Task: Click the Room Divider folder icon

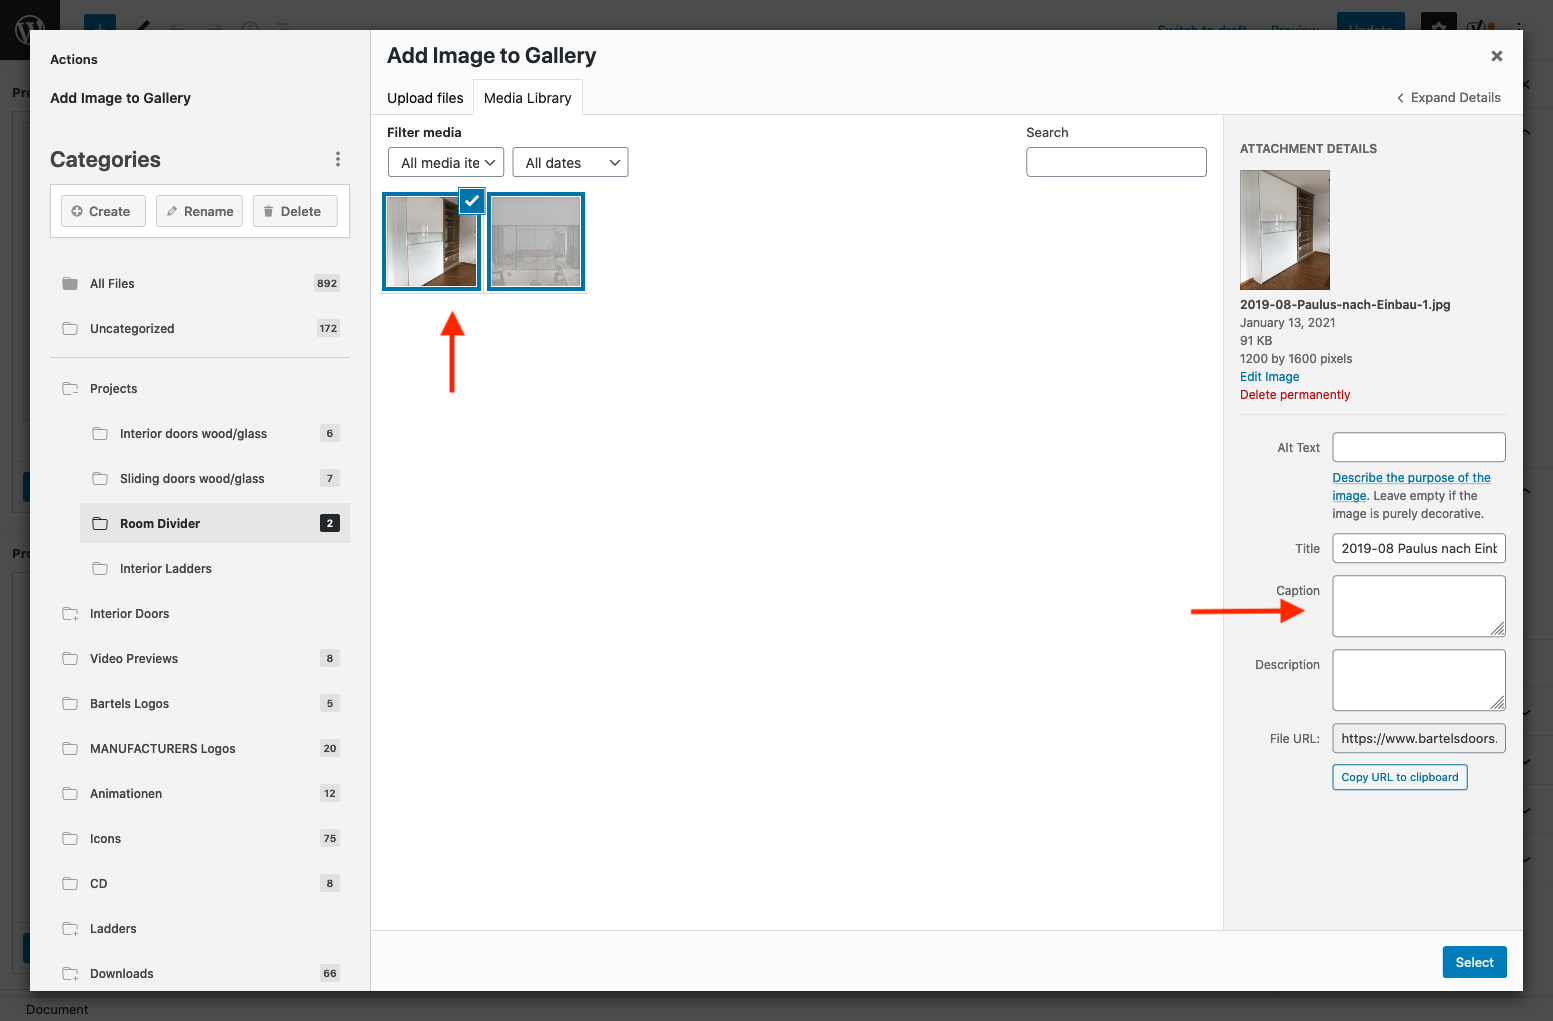Action: pos(100,524)
